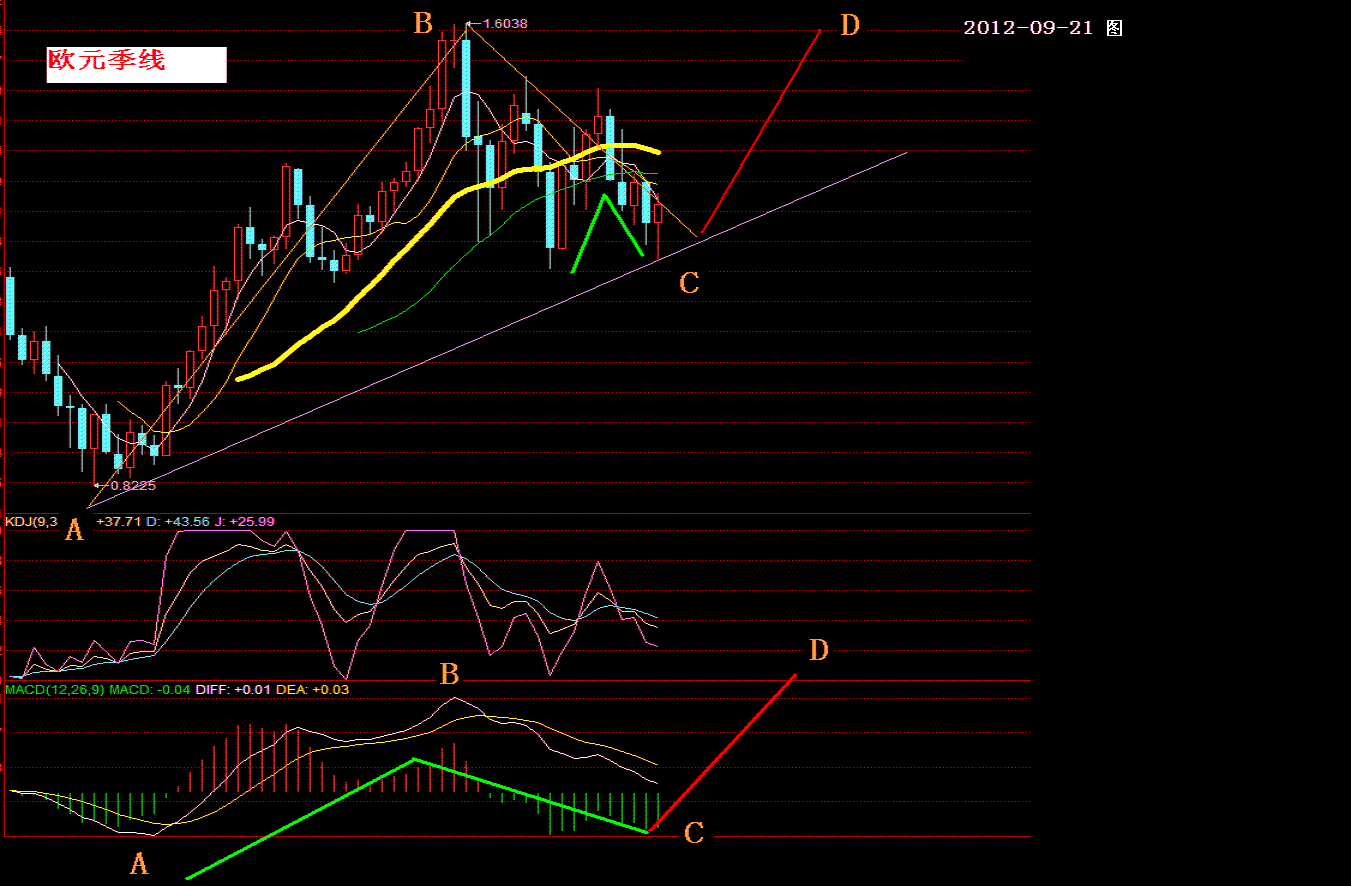Click letter A beside the 0.8225 low
Image resolution: width=1351 pixels, height=886 pixels.
point(74,531)
